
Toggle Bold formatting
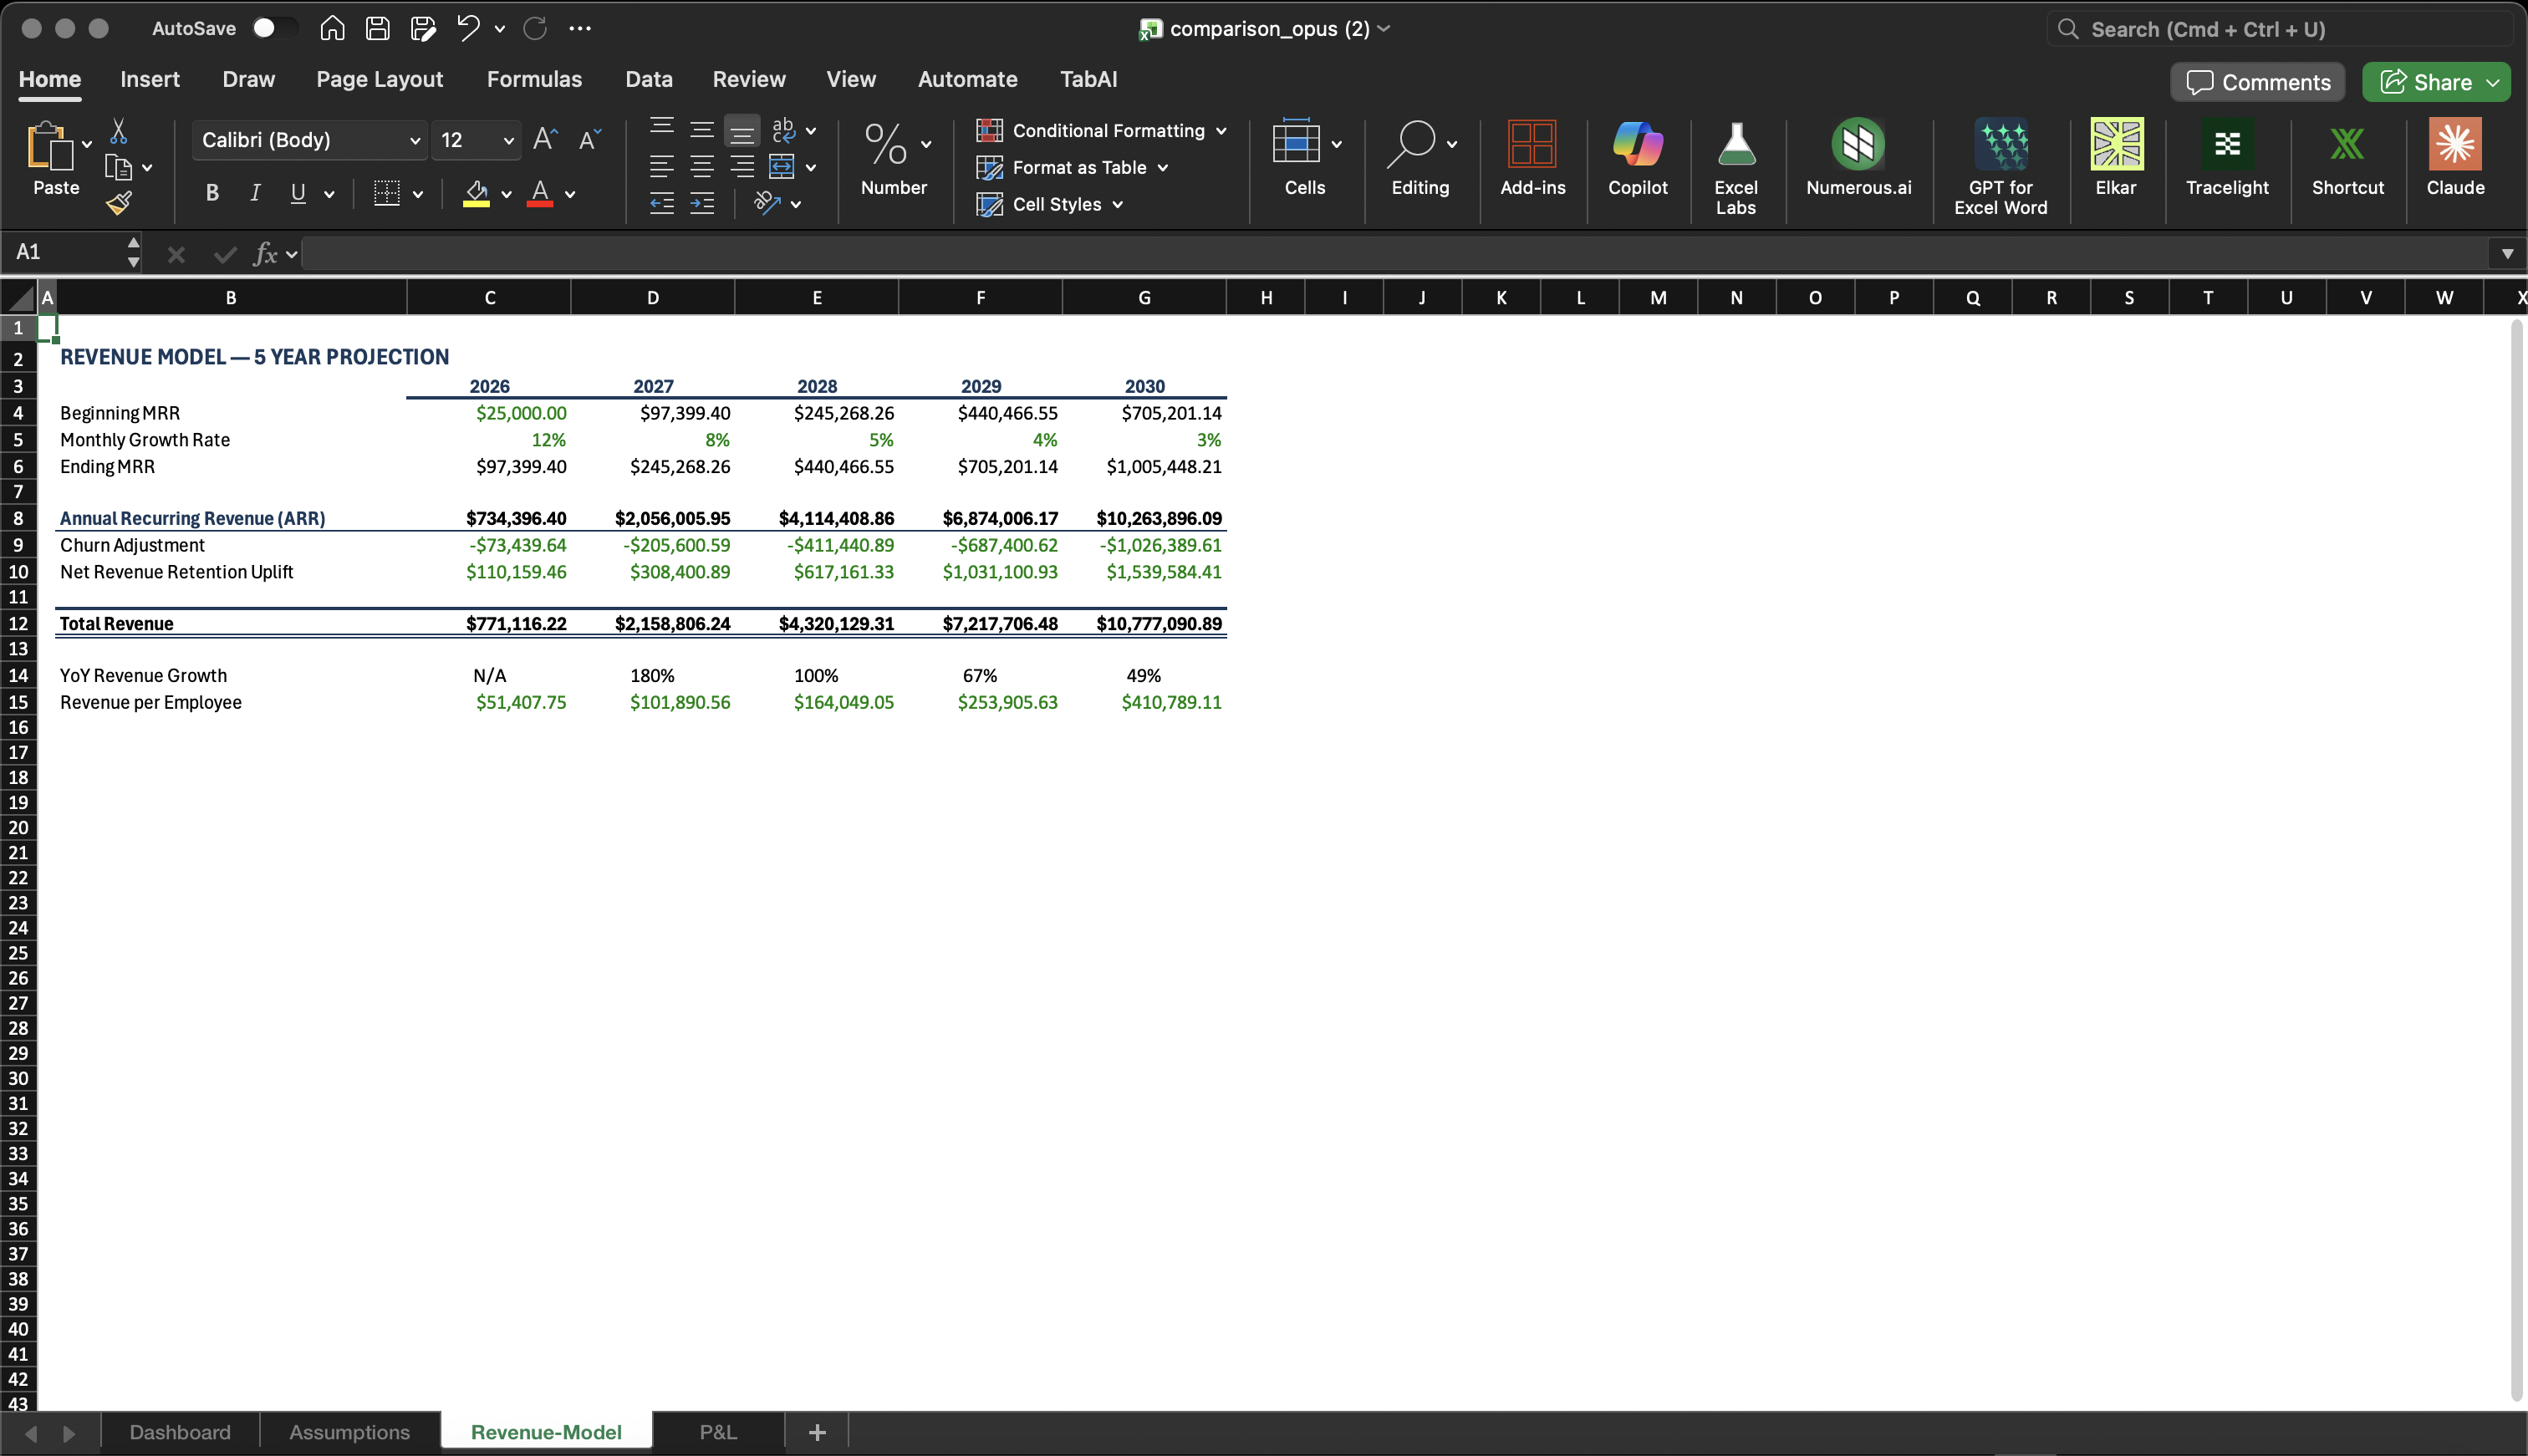click(x=212, y=193)
